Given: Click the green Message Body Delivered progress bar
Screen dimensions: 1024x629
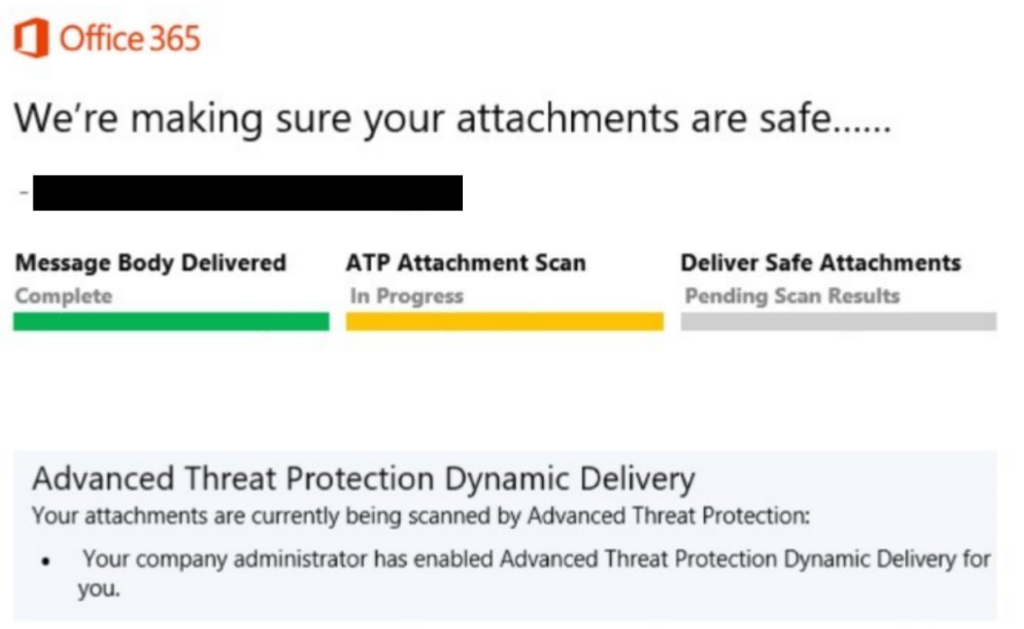Looking at the screenshot, I should (171, 321).
